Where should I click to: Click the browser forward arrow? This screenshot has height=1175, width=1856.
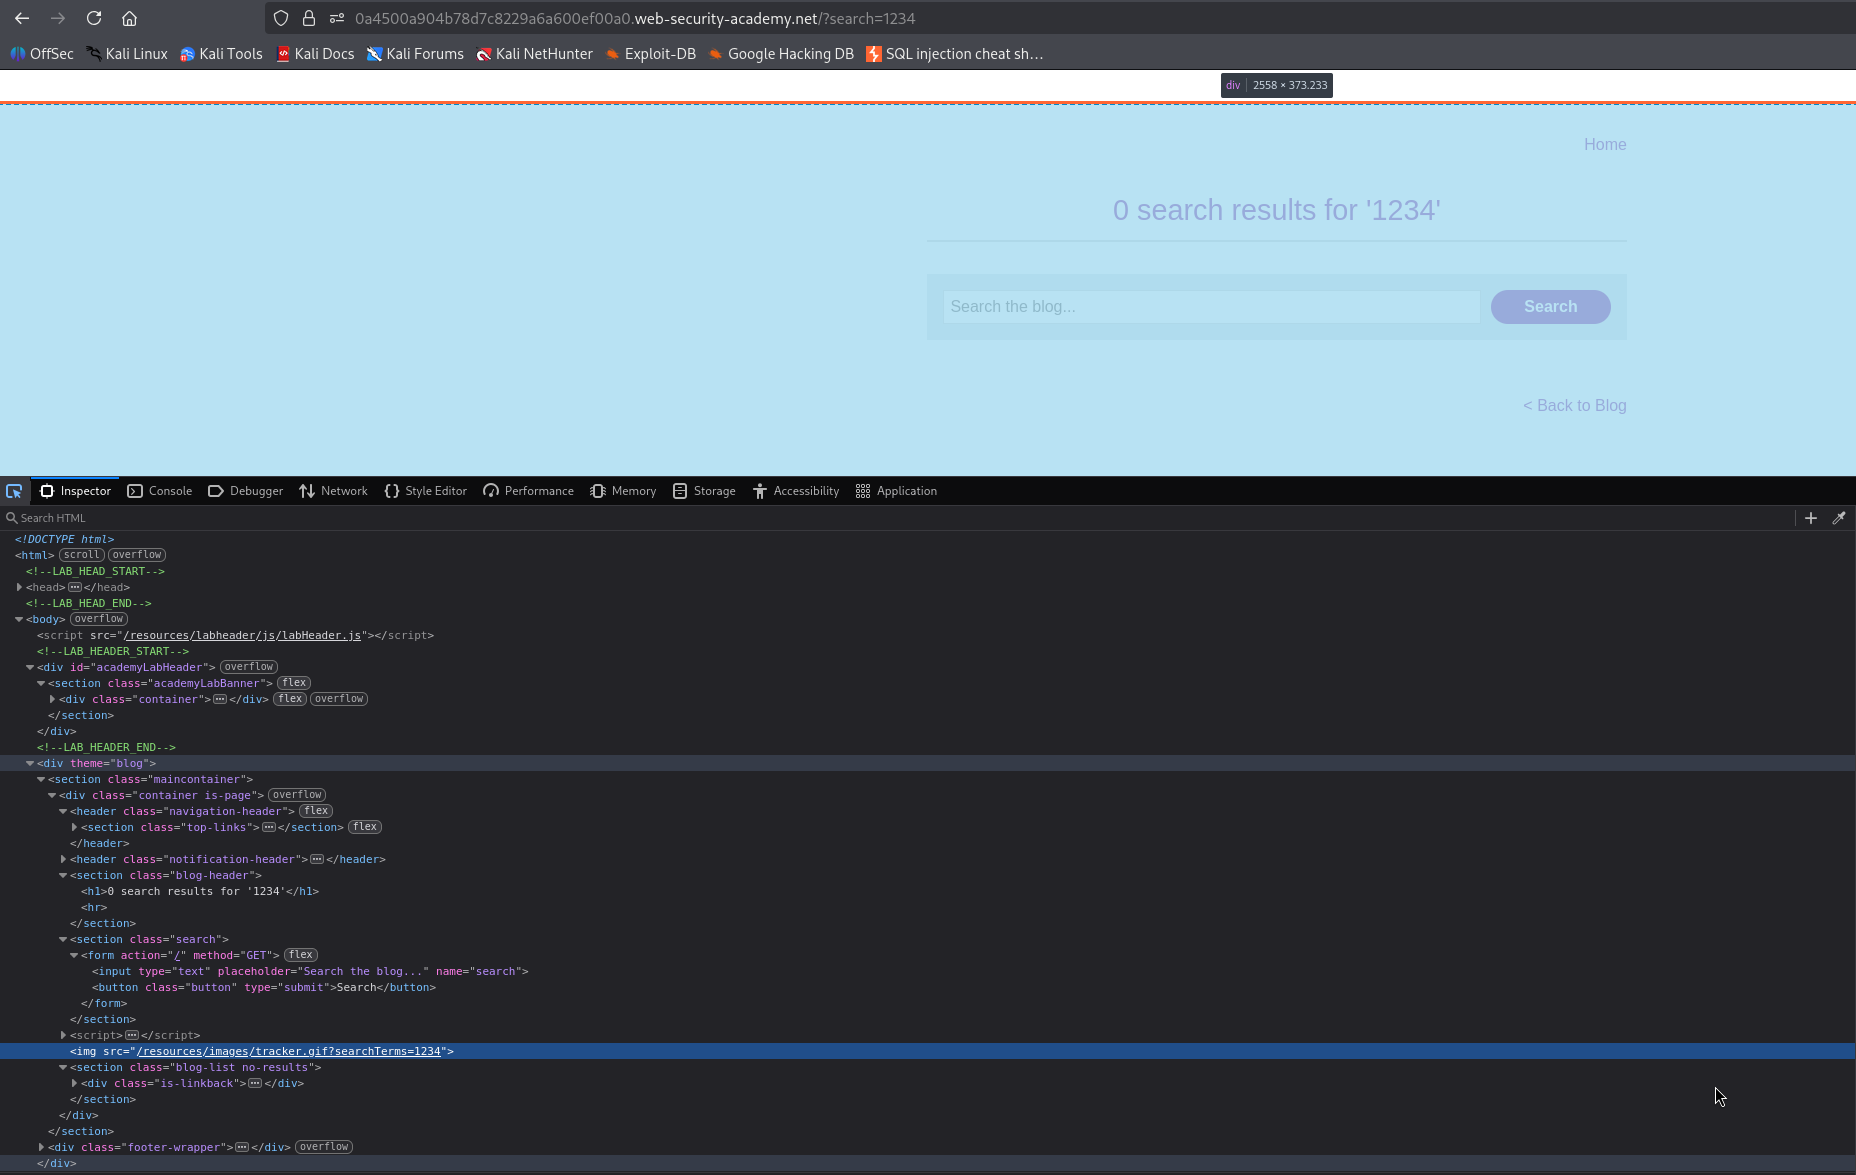[58, 18]
